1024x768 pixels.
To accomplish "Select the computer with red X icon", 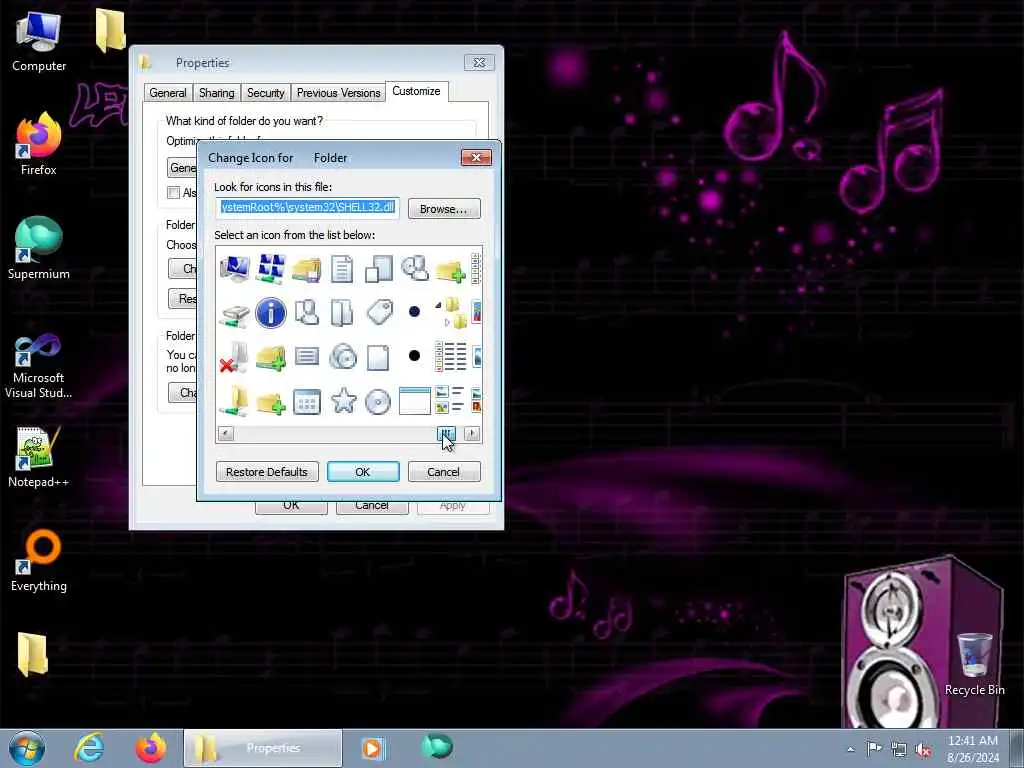I will click(234, 357).
